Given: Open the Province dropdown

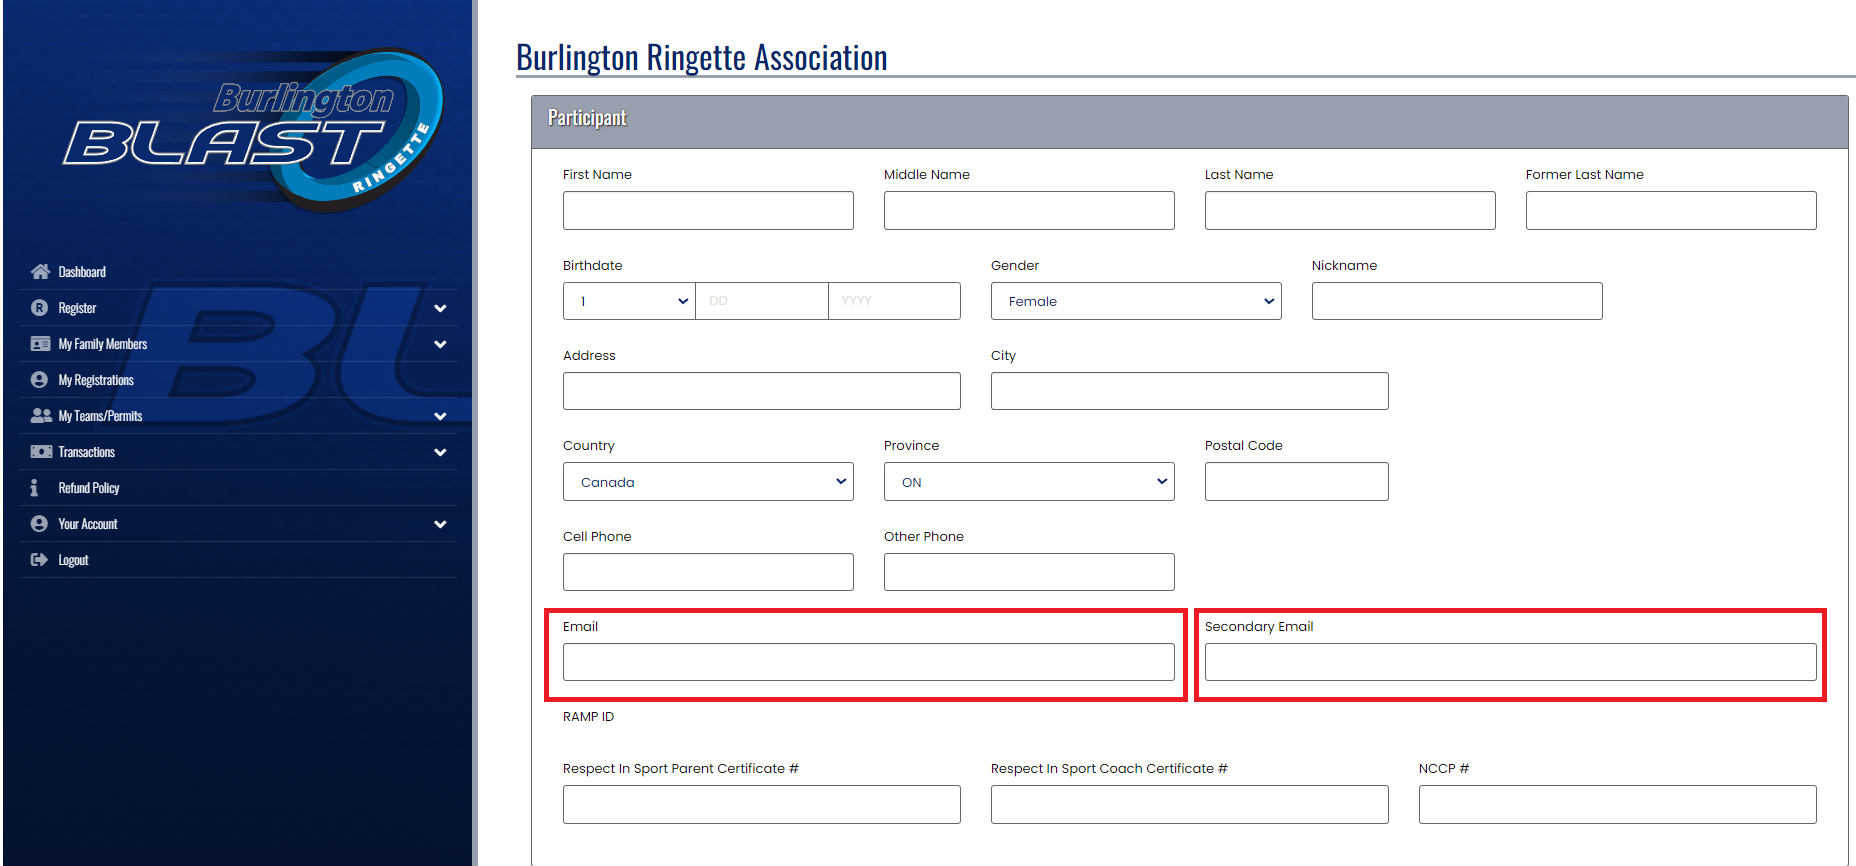Looking at the screenshot, I should coord(1029,482).
